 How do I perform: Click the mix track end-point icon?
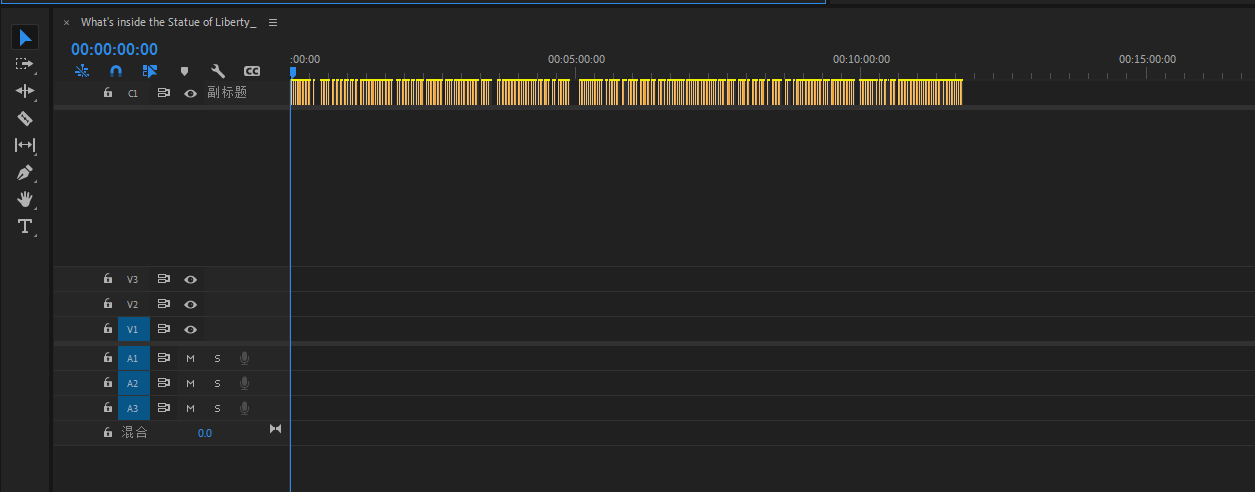click(x=276, y=429)
